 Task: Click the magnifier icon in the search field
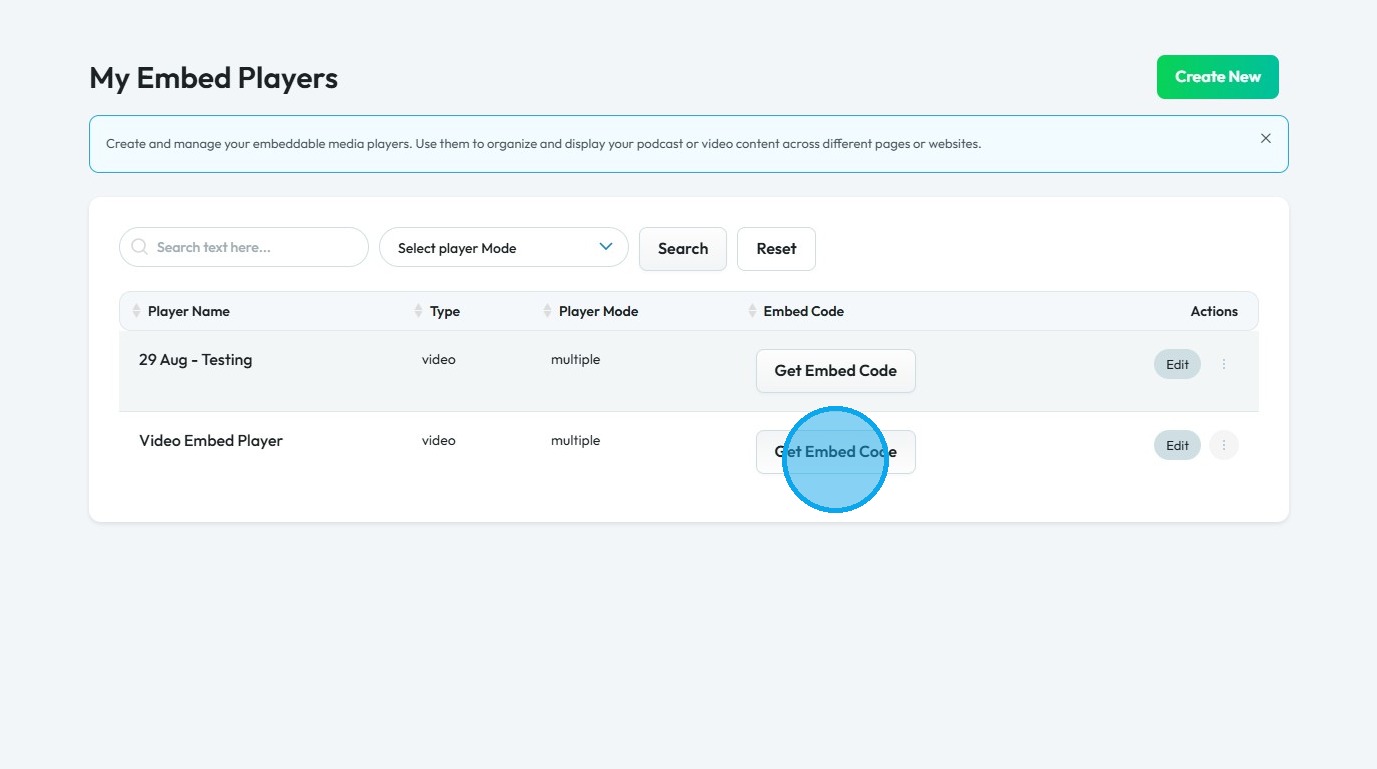coord(140,247)
